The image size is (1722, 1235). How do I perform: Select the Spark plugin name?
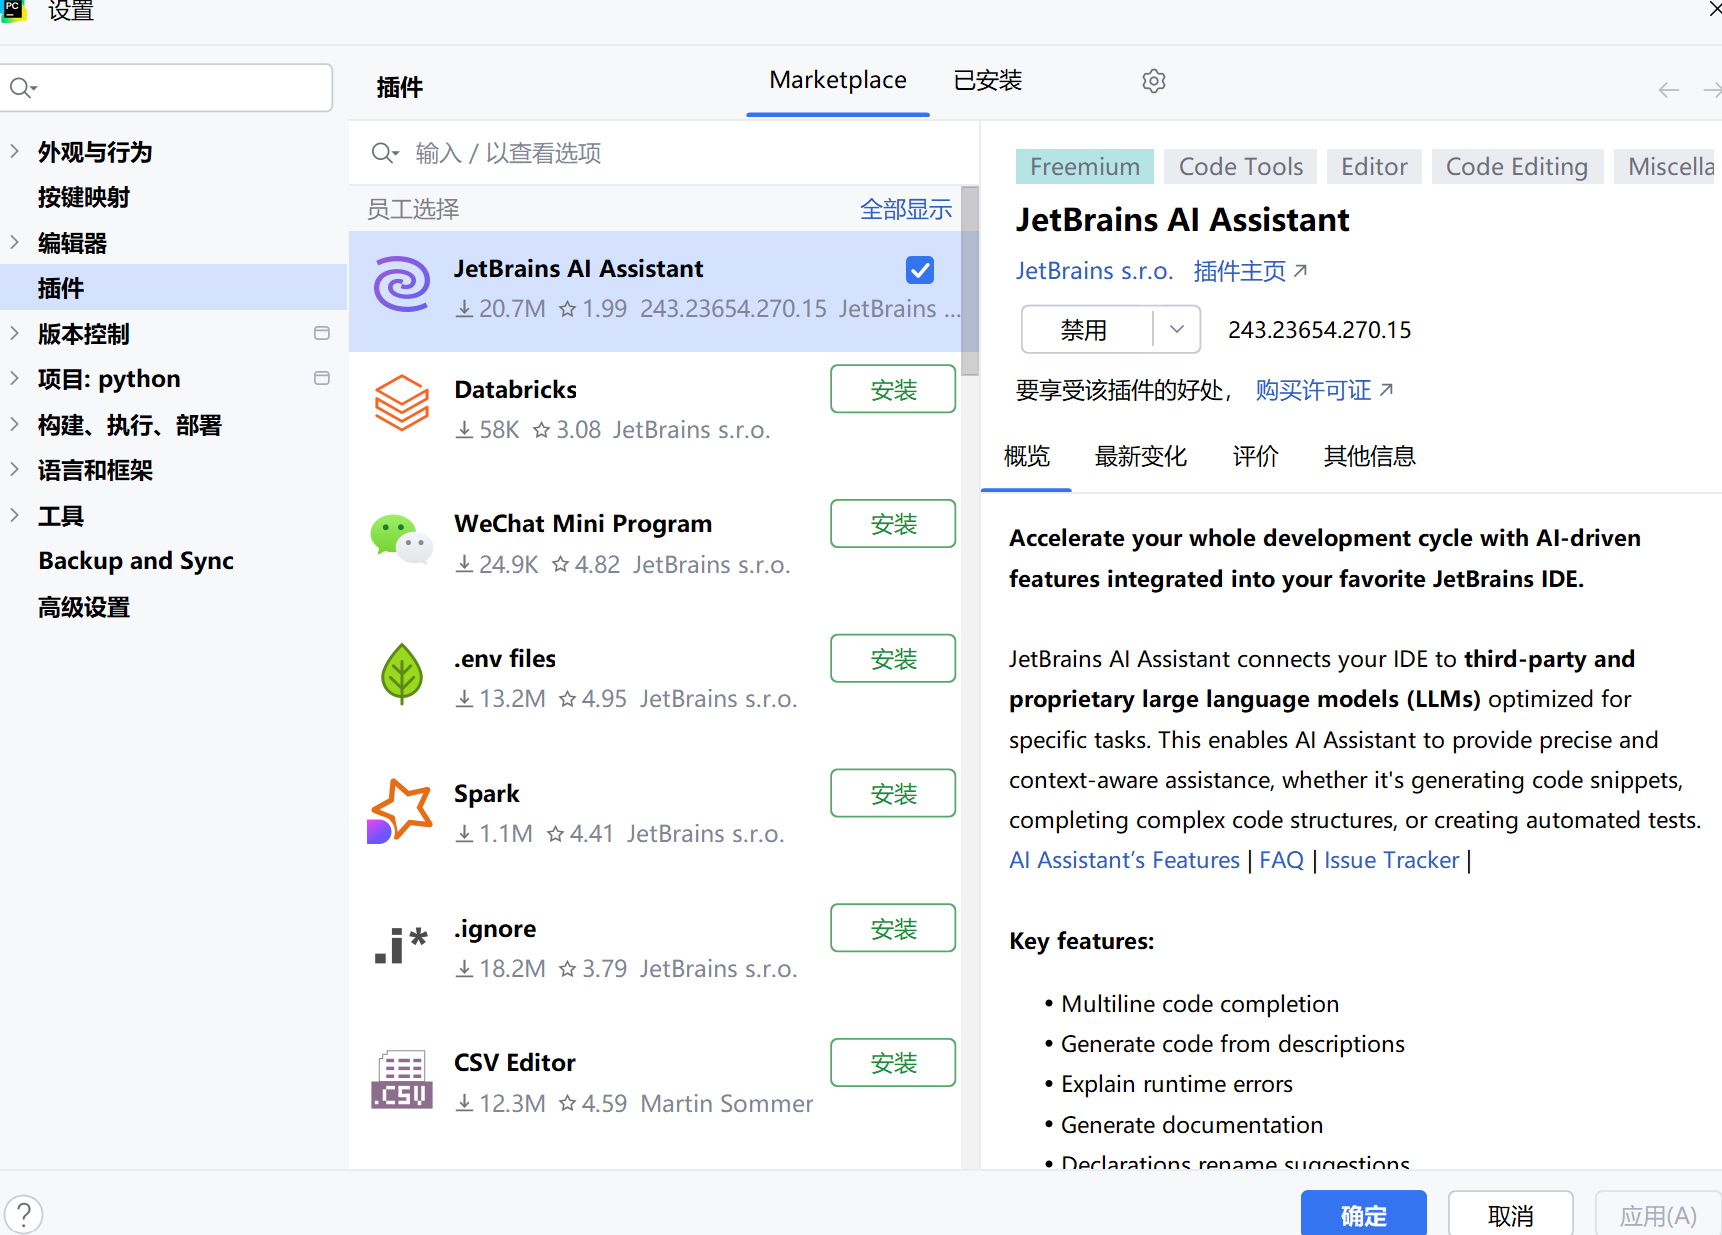click(487, 793)
